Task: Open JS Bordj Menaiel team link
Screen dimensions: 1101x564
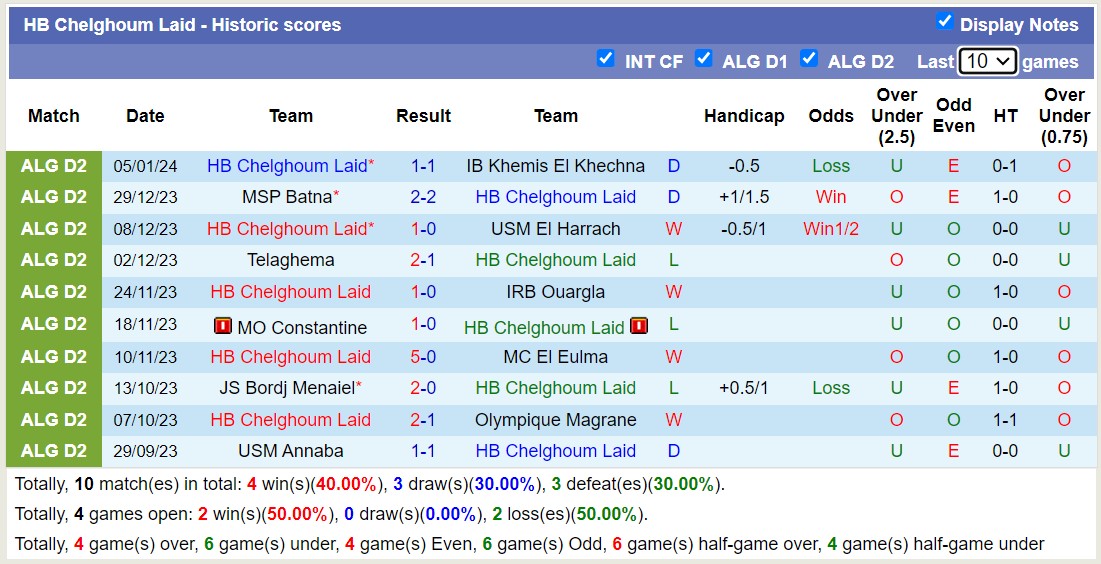Action: tap(286, 388)
